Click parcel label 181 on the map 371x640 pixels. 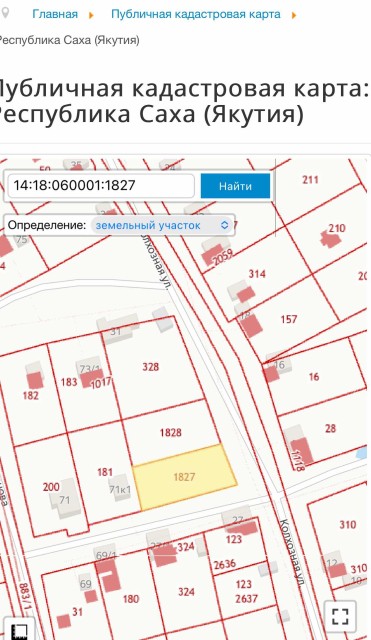coord(105,472)
